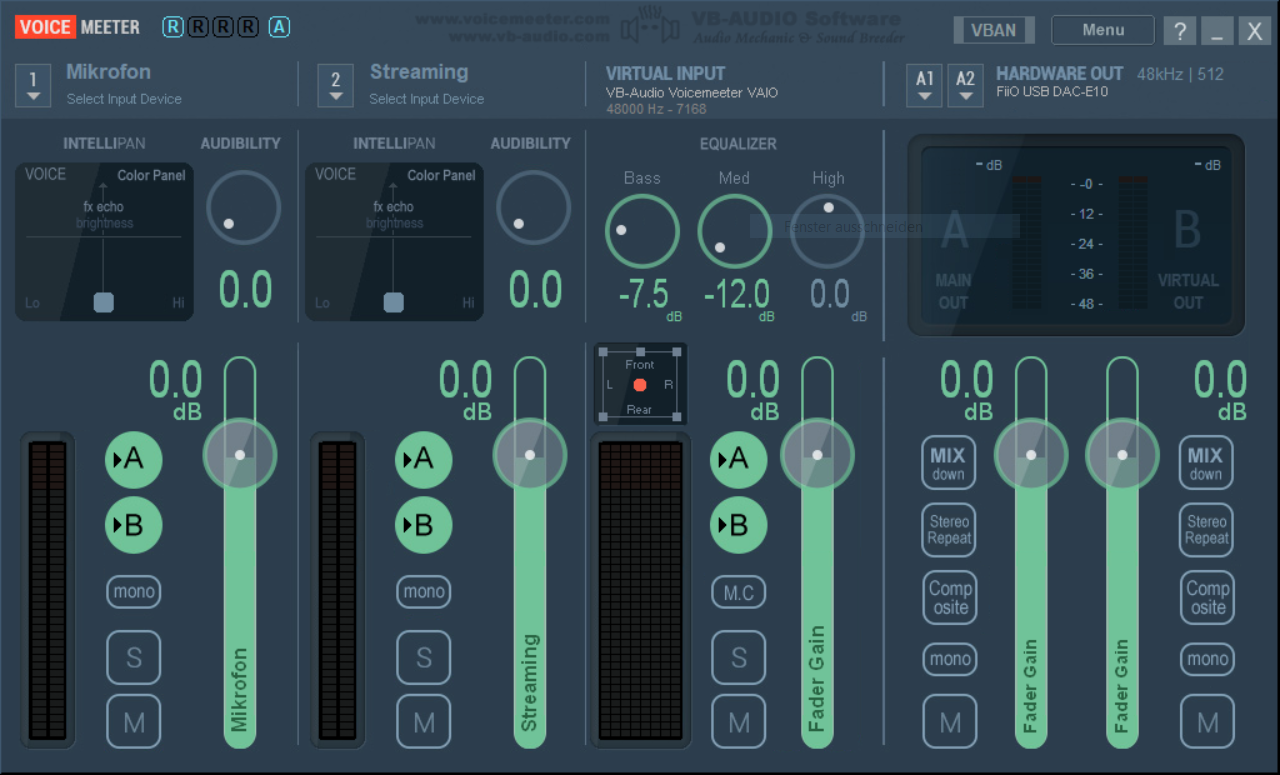Viewport: 1280px width, 775px height.
Task: Toggle Stereo Repeat on bus A
Action: (948, 530)
